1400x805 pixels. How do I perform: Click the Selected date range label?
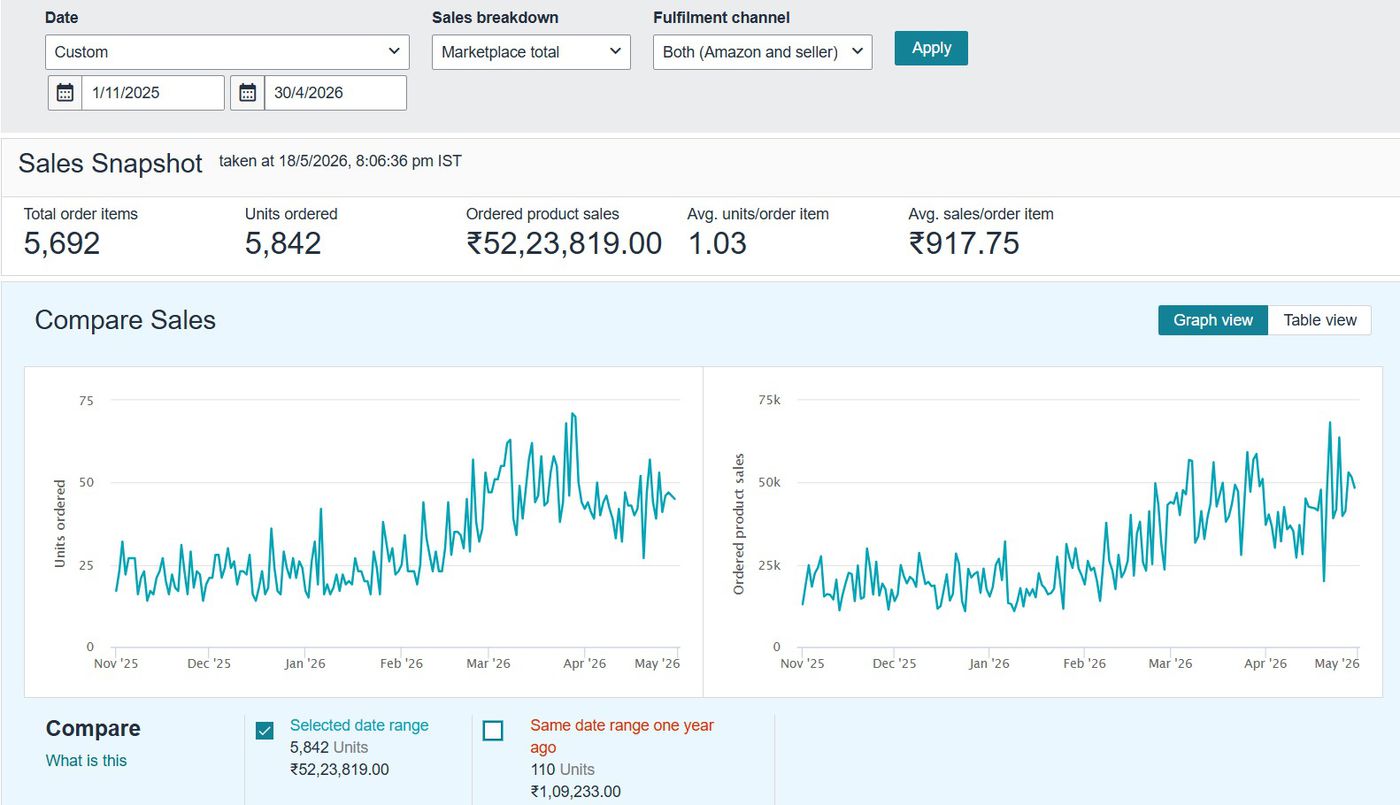coord(359,726)
